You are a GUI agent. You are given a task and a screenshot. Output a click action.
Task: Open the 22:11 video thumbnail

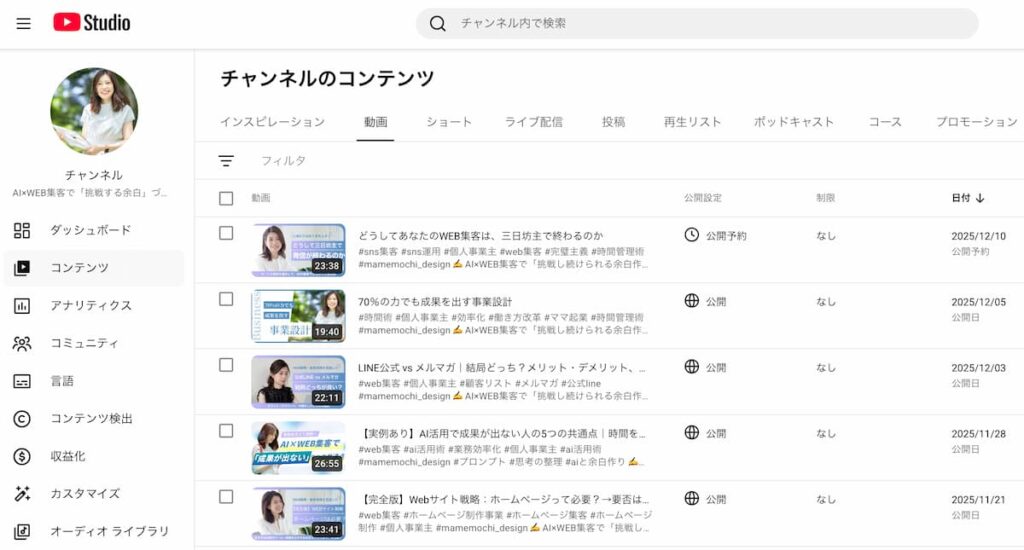(x=298, y=382)
